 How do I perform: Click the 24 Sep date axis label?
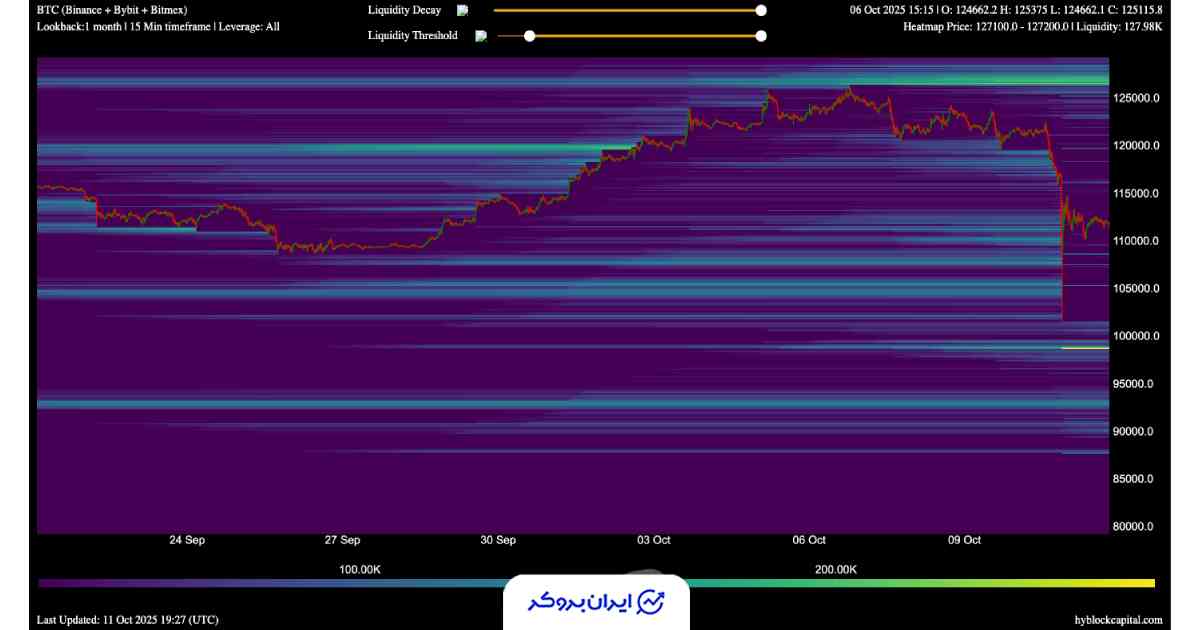(187, 540)
